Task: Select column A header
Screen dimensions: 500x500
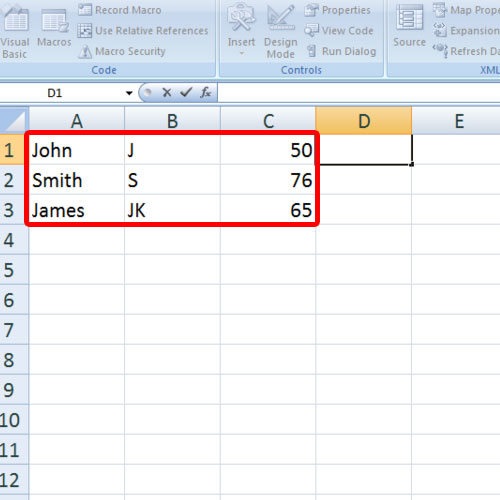Action: point(77,120)
